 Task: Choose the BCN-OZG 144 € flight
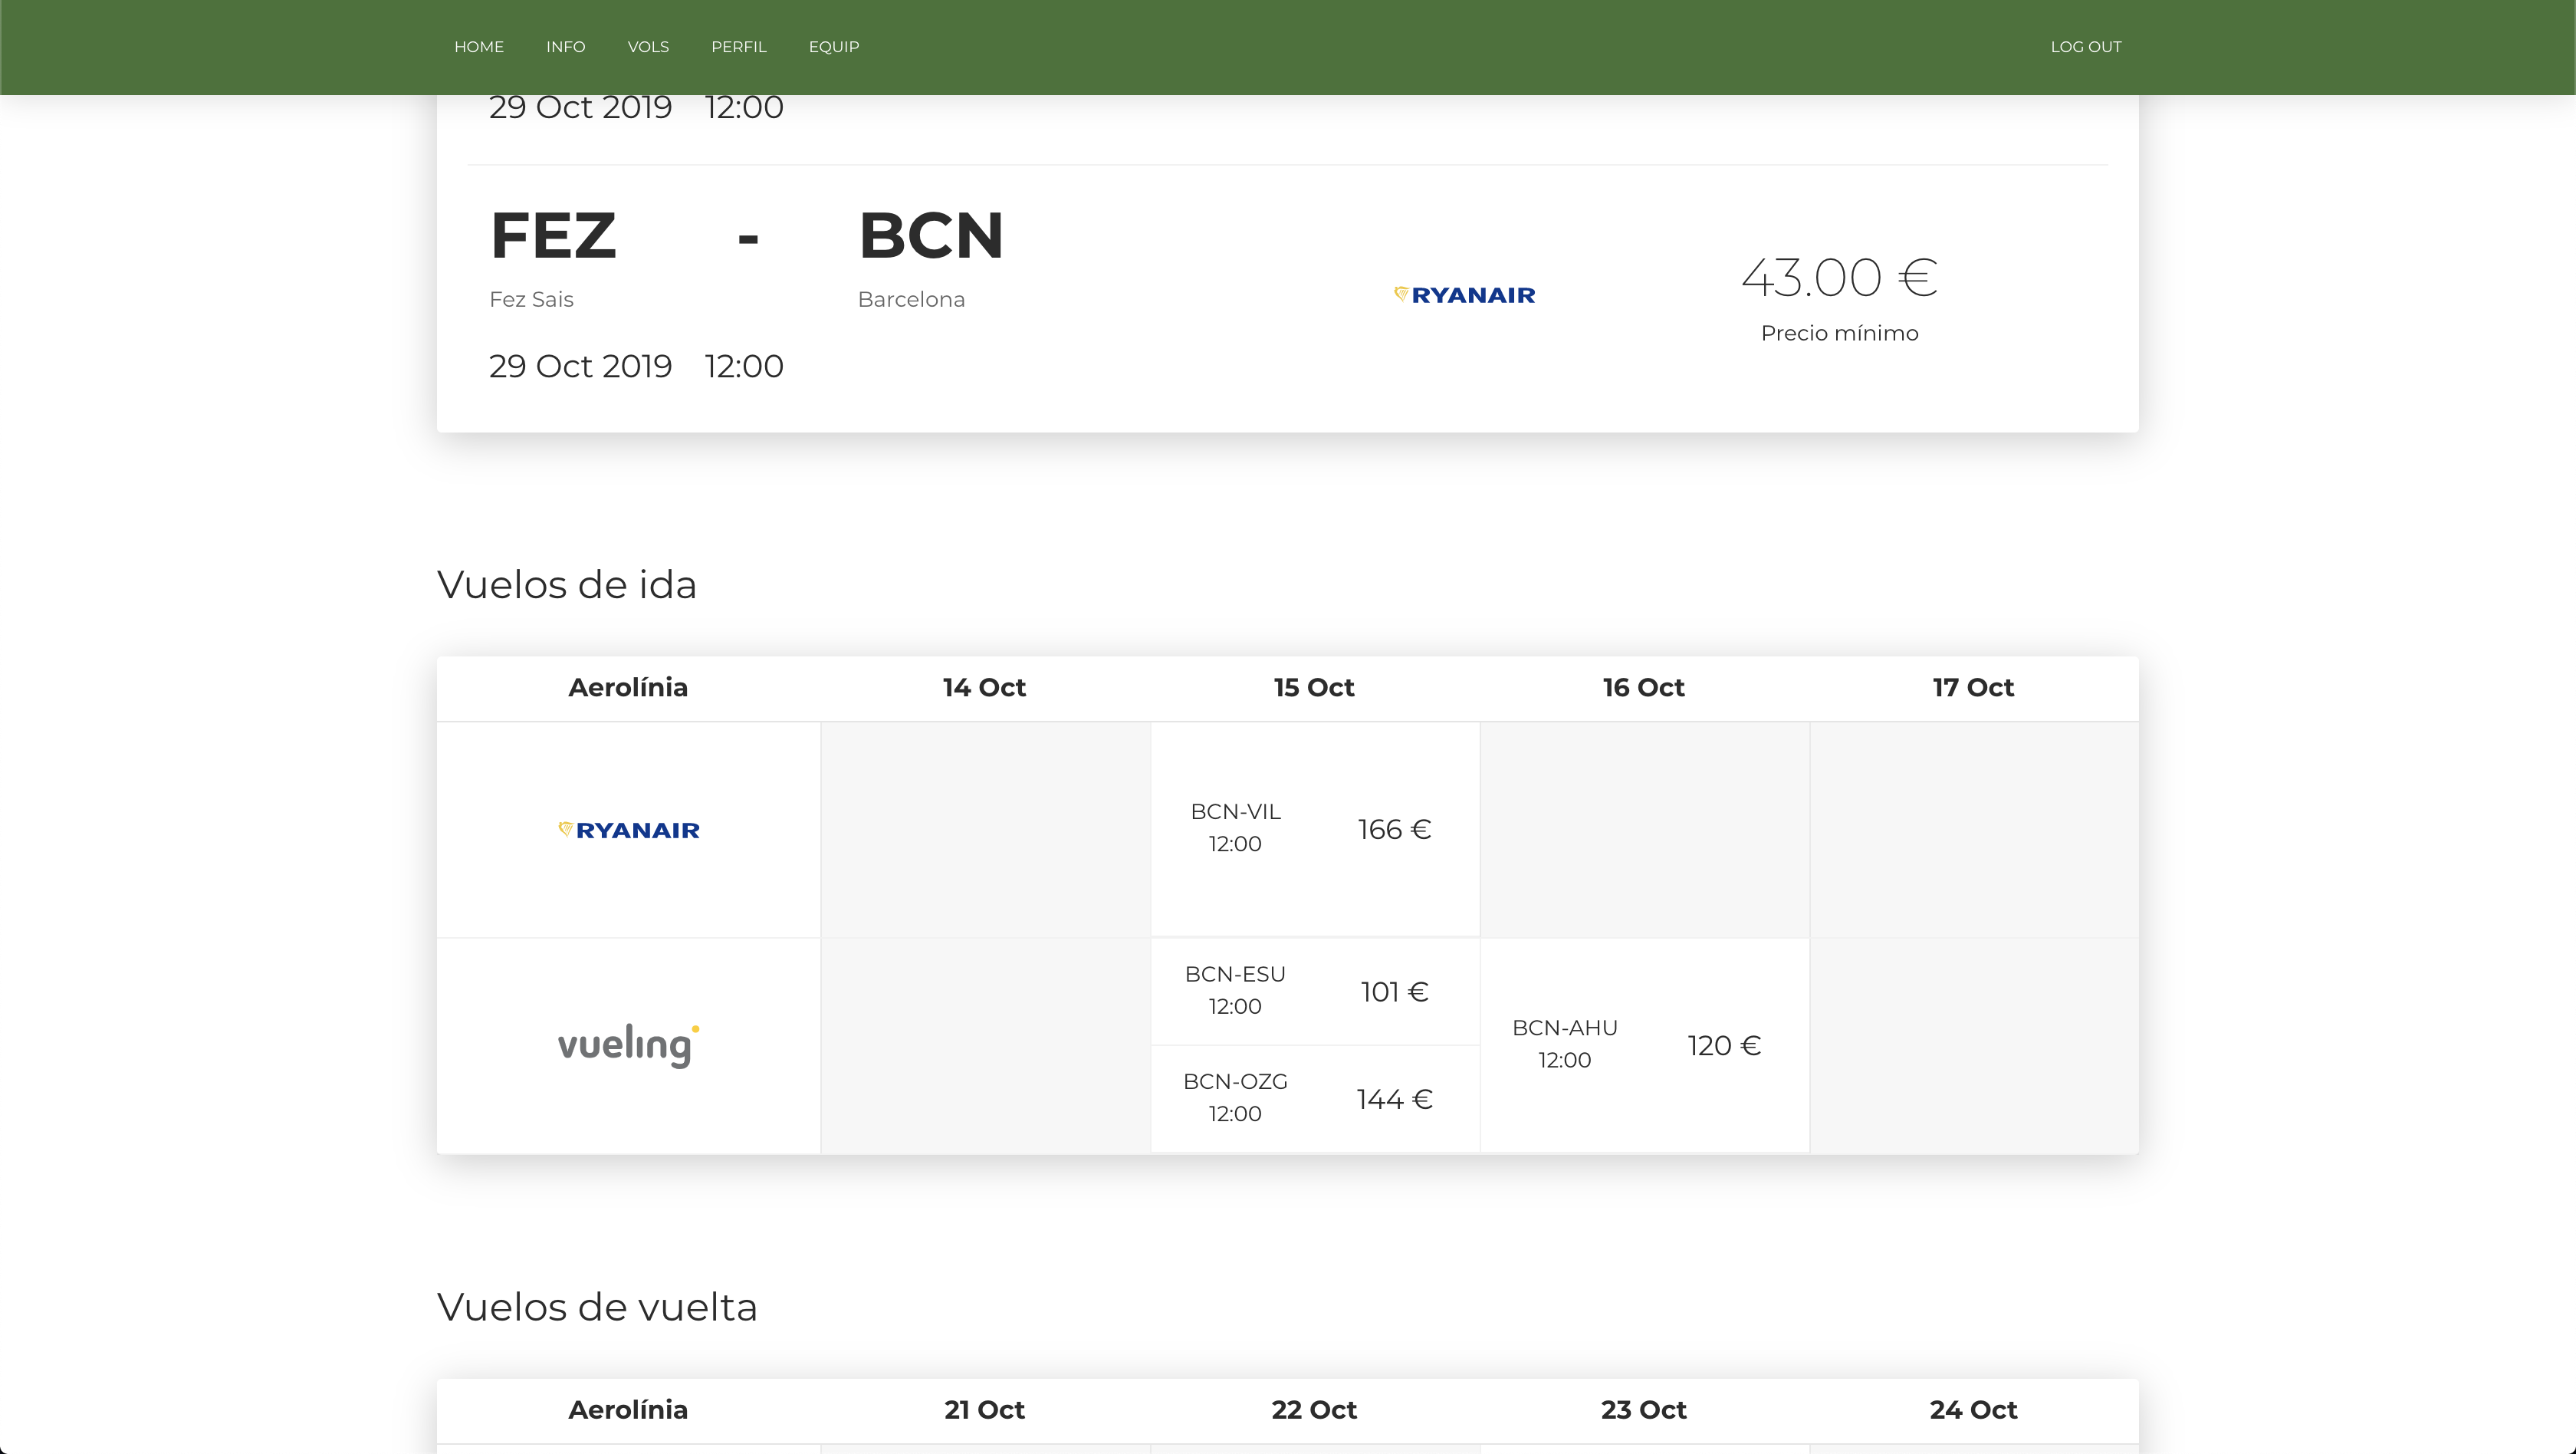click(1314, 1098)
